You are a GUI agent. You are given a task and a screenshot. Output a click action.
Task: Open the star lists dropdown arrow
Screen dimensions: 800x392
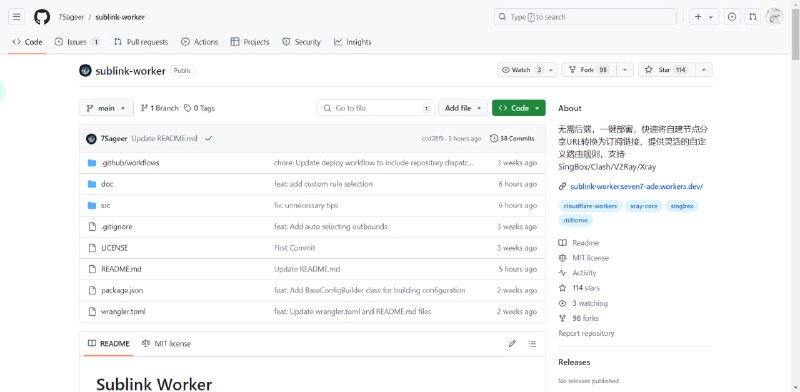[x=704, y=70]
